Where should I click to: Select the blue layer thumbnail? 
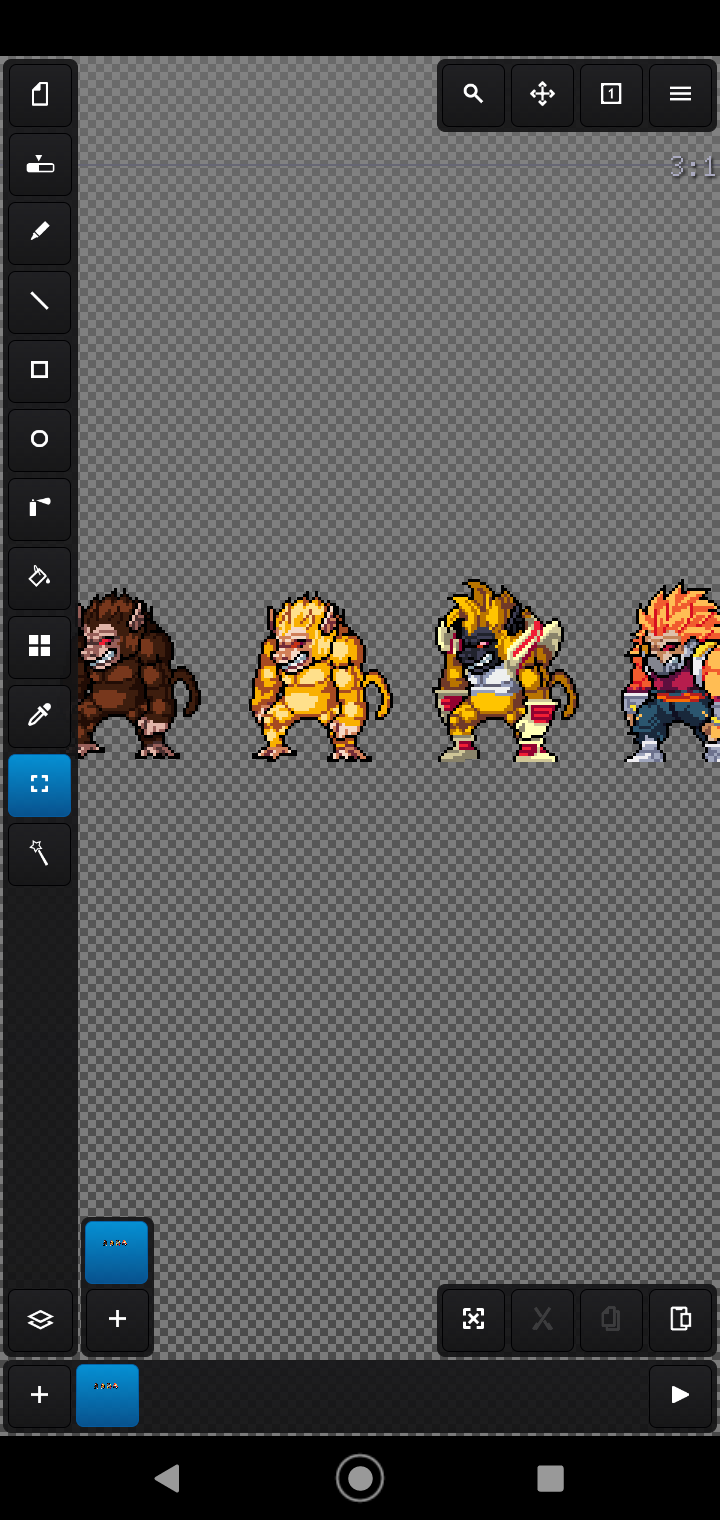tap(117, 1252)
